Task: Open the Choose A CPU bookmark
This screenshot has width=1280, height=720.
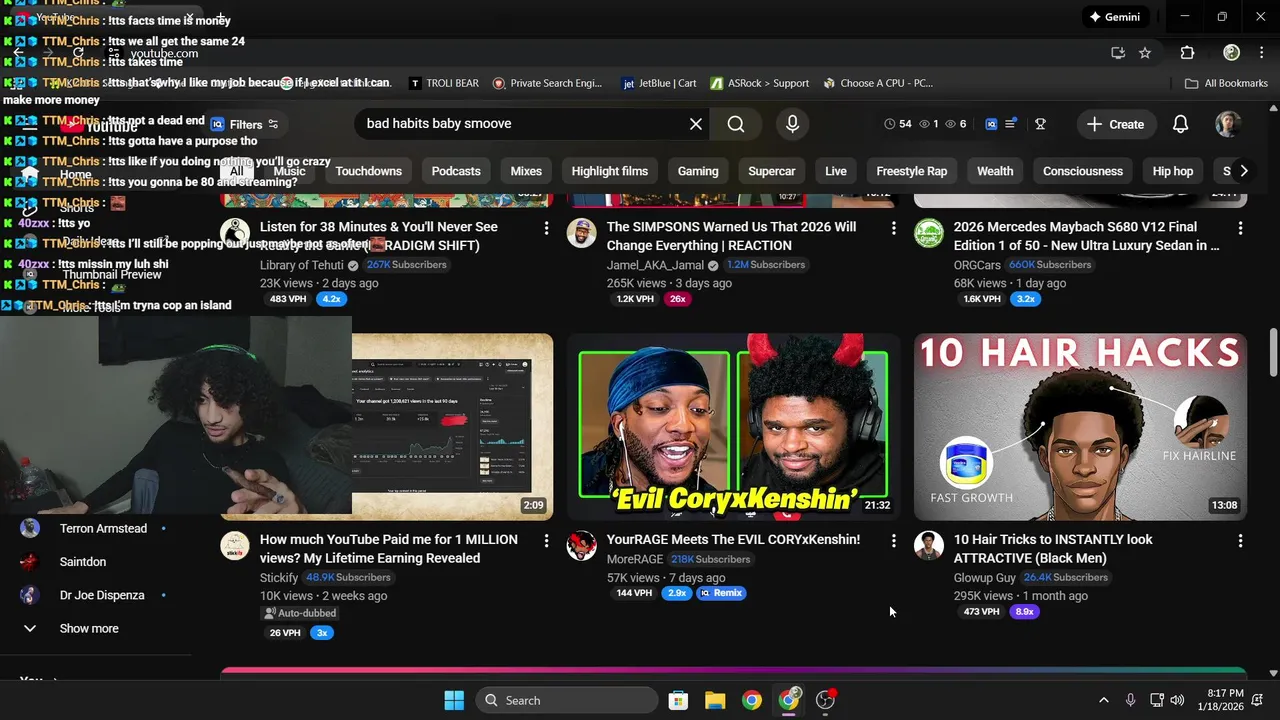Action: [x=877, y=83]
